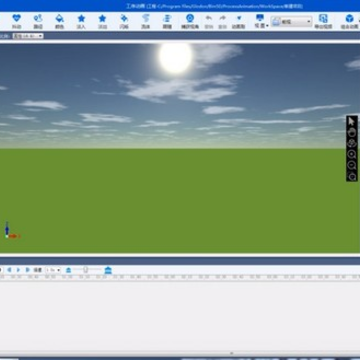Click the zoom out magnifier in viewport
360x360 pixels.
tap(352, 165)
